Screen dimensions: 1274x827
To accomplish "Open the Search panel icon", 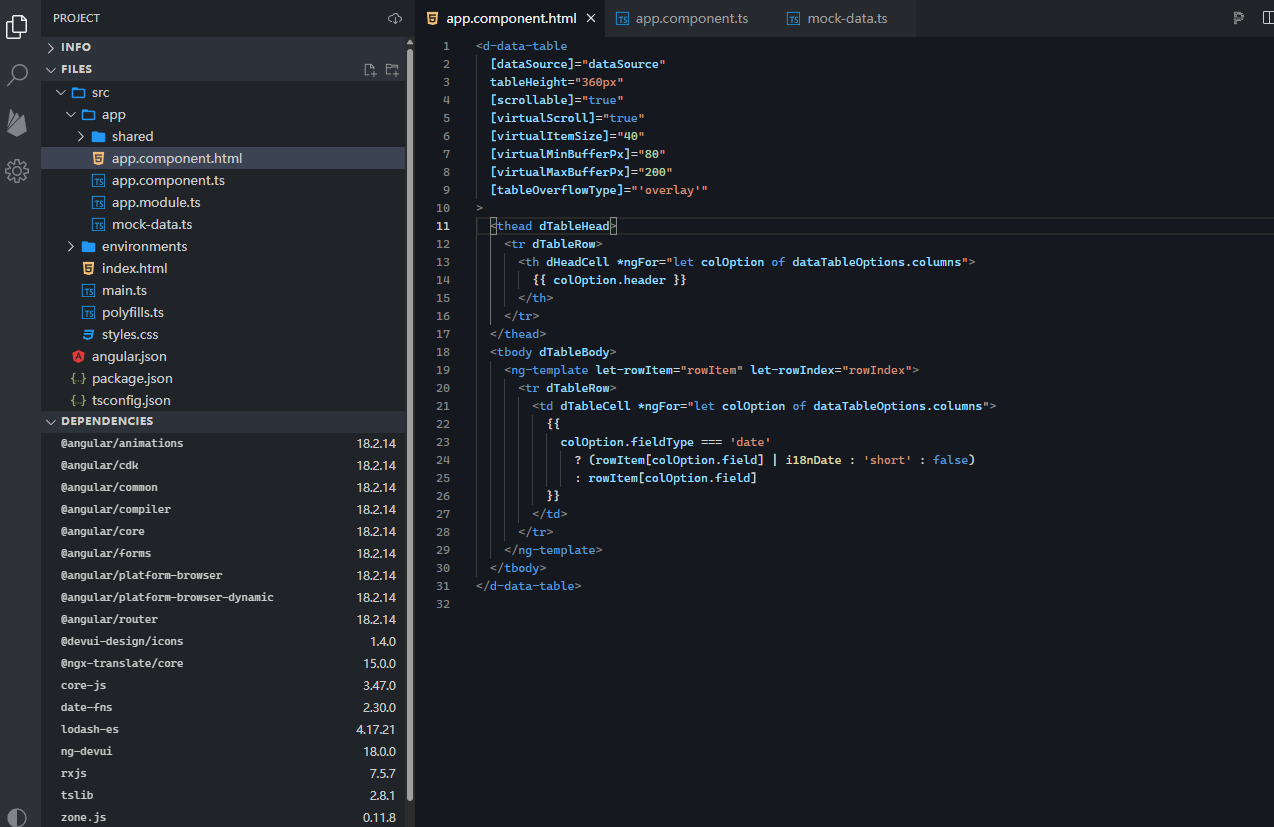I will 17,75.
